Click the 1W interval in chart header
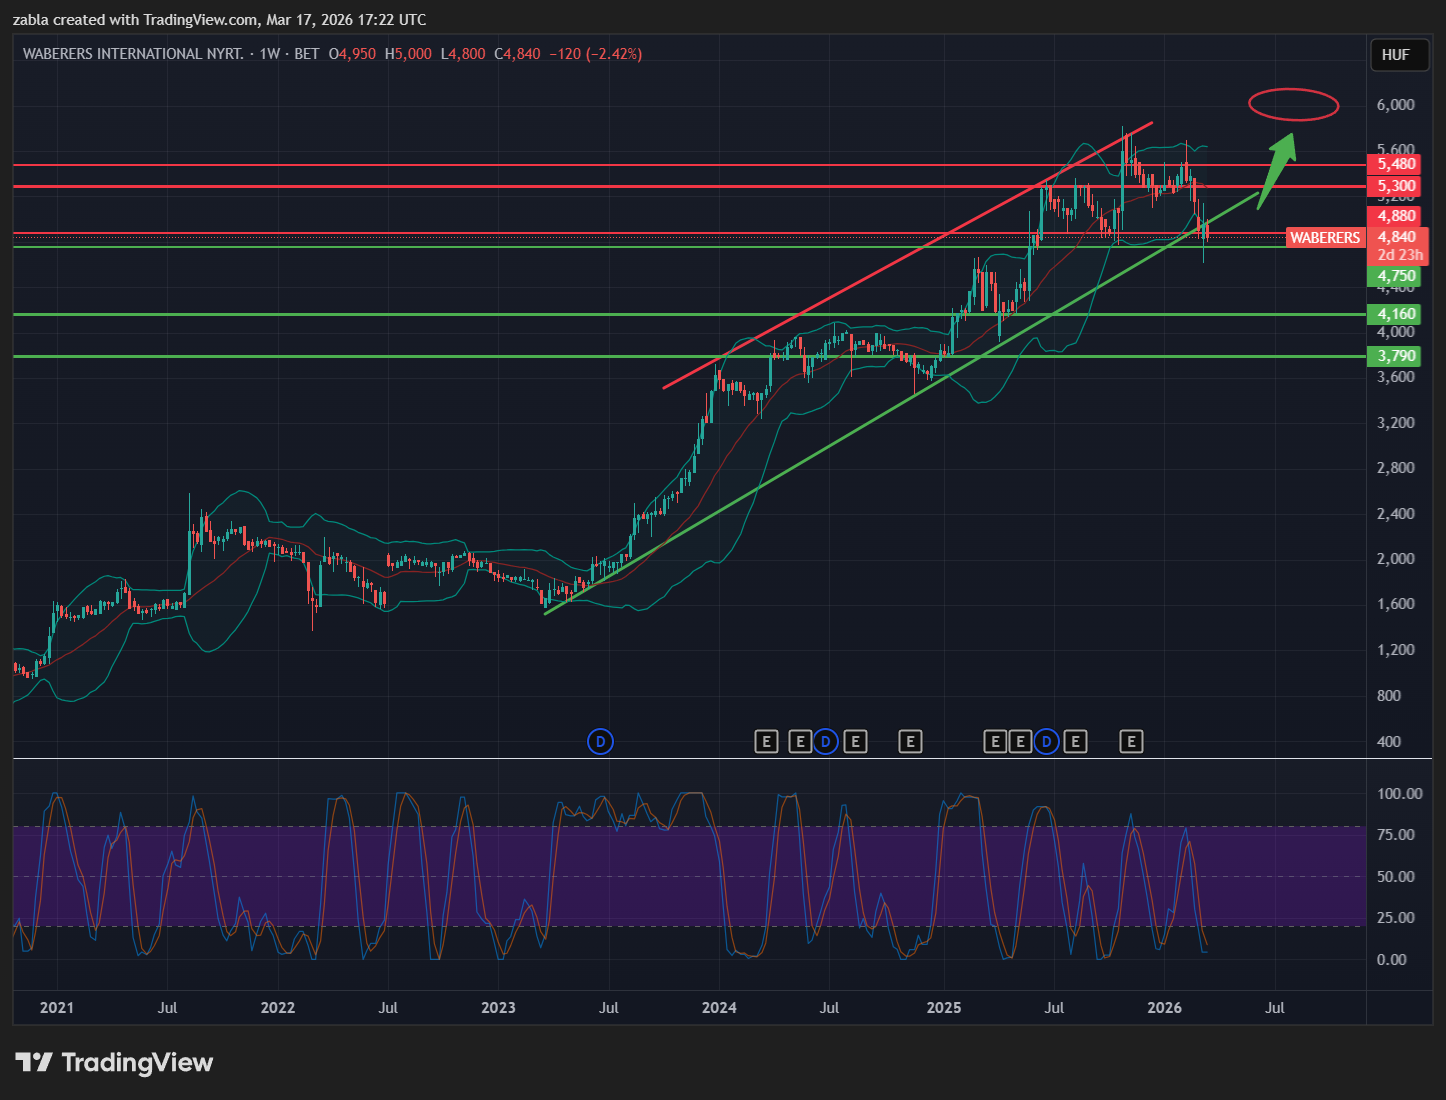The width and height of the screenshot is (1446, 1100). tap(269, 54)
